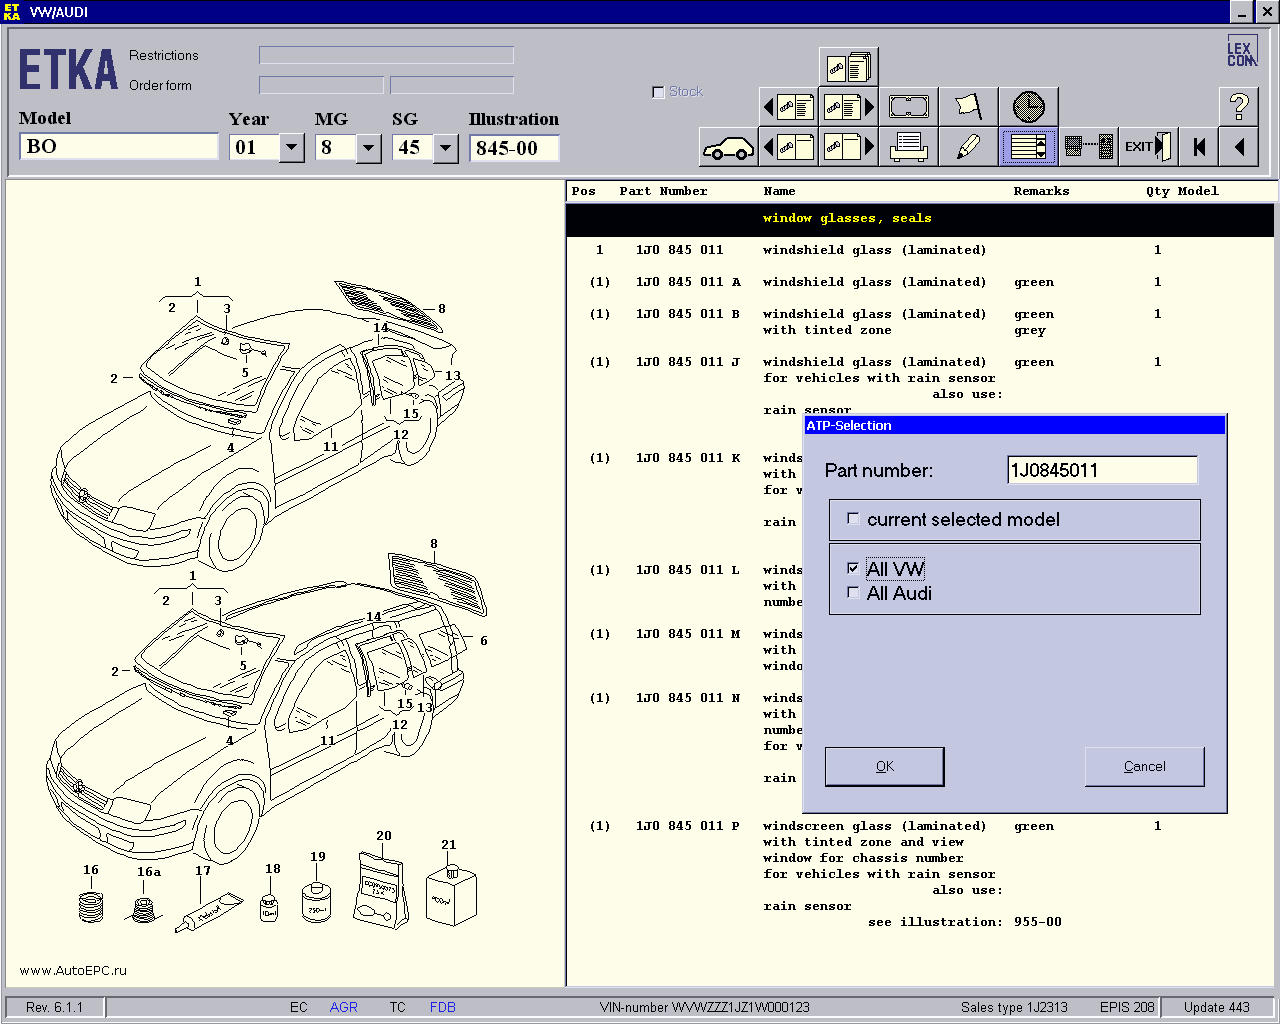Image resolution: width=1280 pixels, height=1024 pixels.
Task: Check the current selected model checkbox
Action: tap(853, 519)
